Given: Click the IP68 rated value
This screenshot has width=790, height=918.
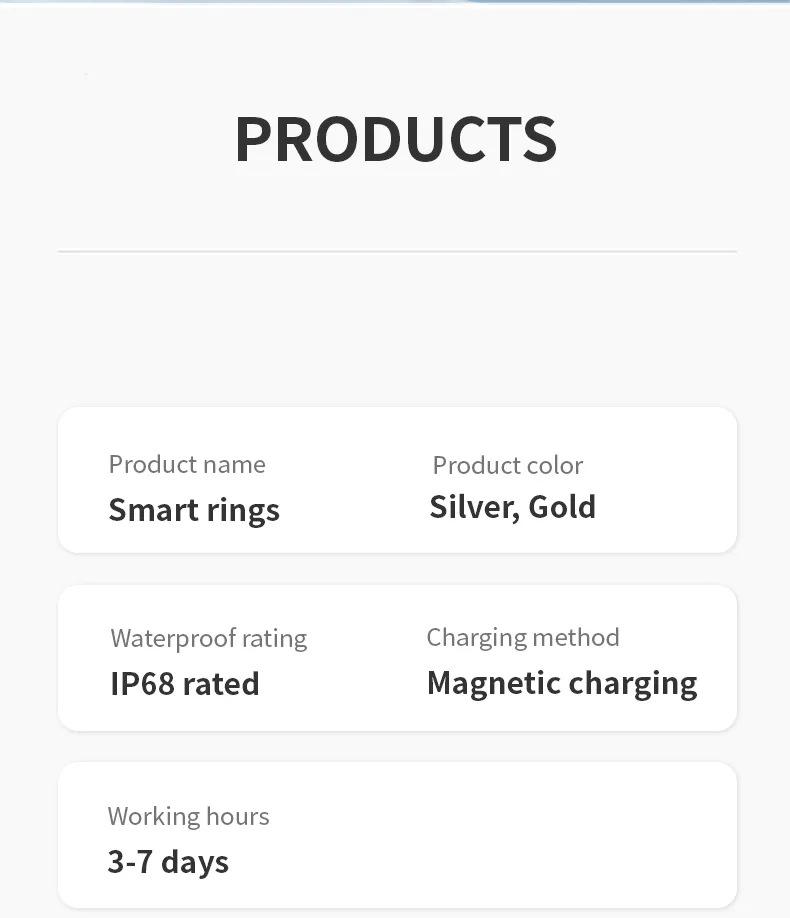Looking at the screenshot, I should 185,684.
